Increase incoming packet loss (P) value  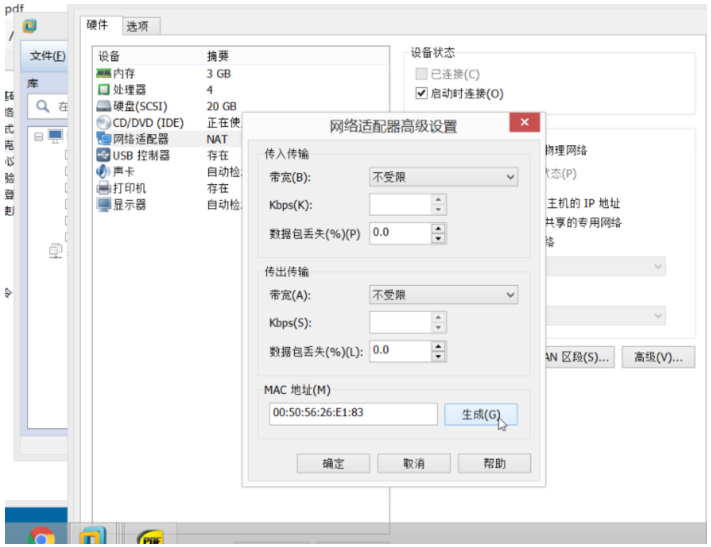click(x=438, y=228)
